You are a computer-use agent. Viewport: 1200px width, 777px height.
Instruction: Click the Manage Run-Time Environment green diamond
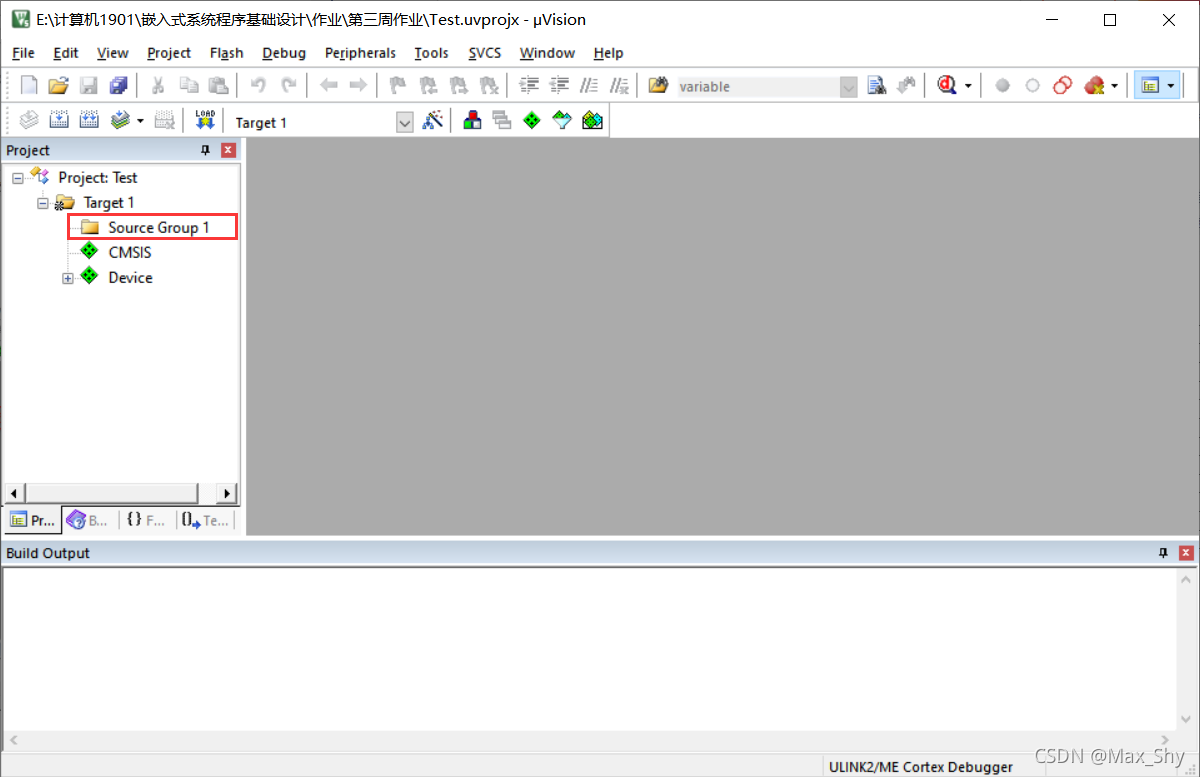click(532, 121)
